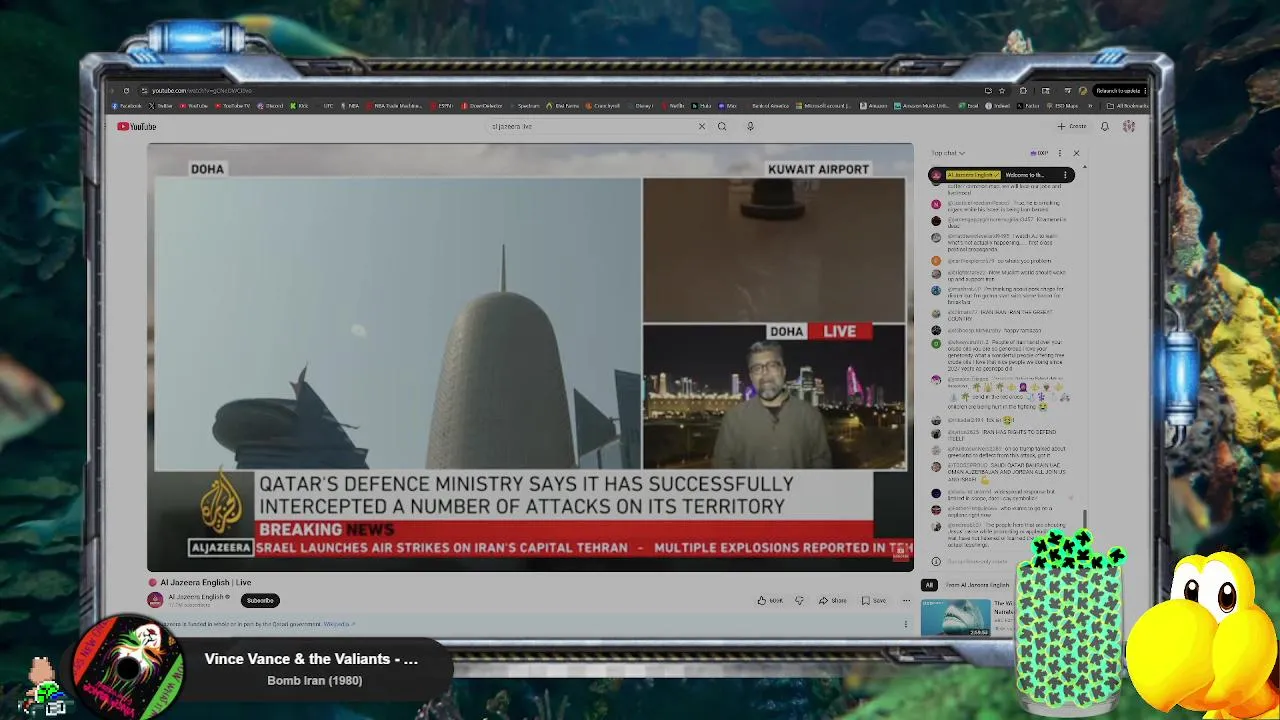Open live chat three-dot options menu
This screenshot has height=720, width=1280.
tap(1060, 153)
